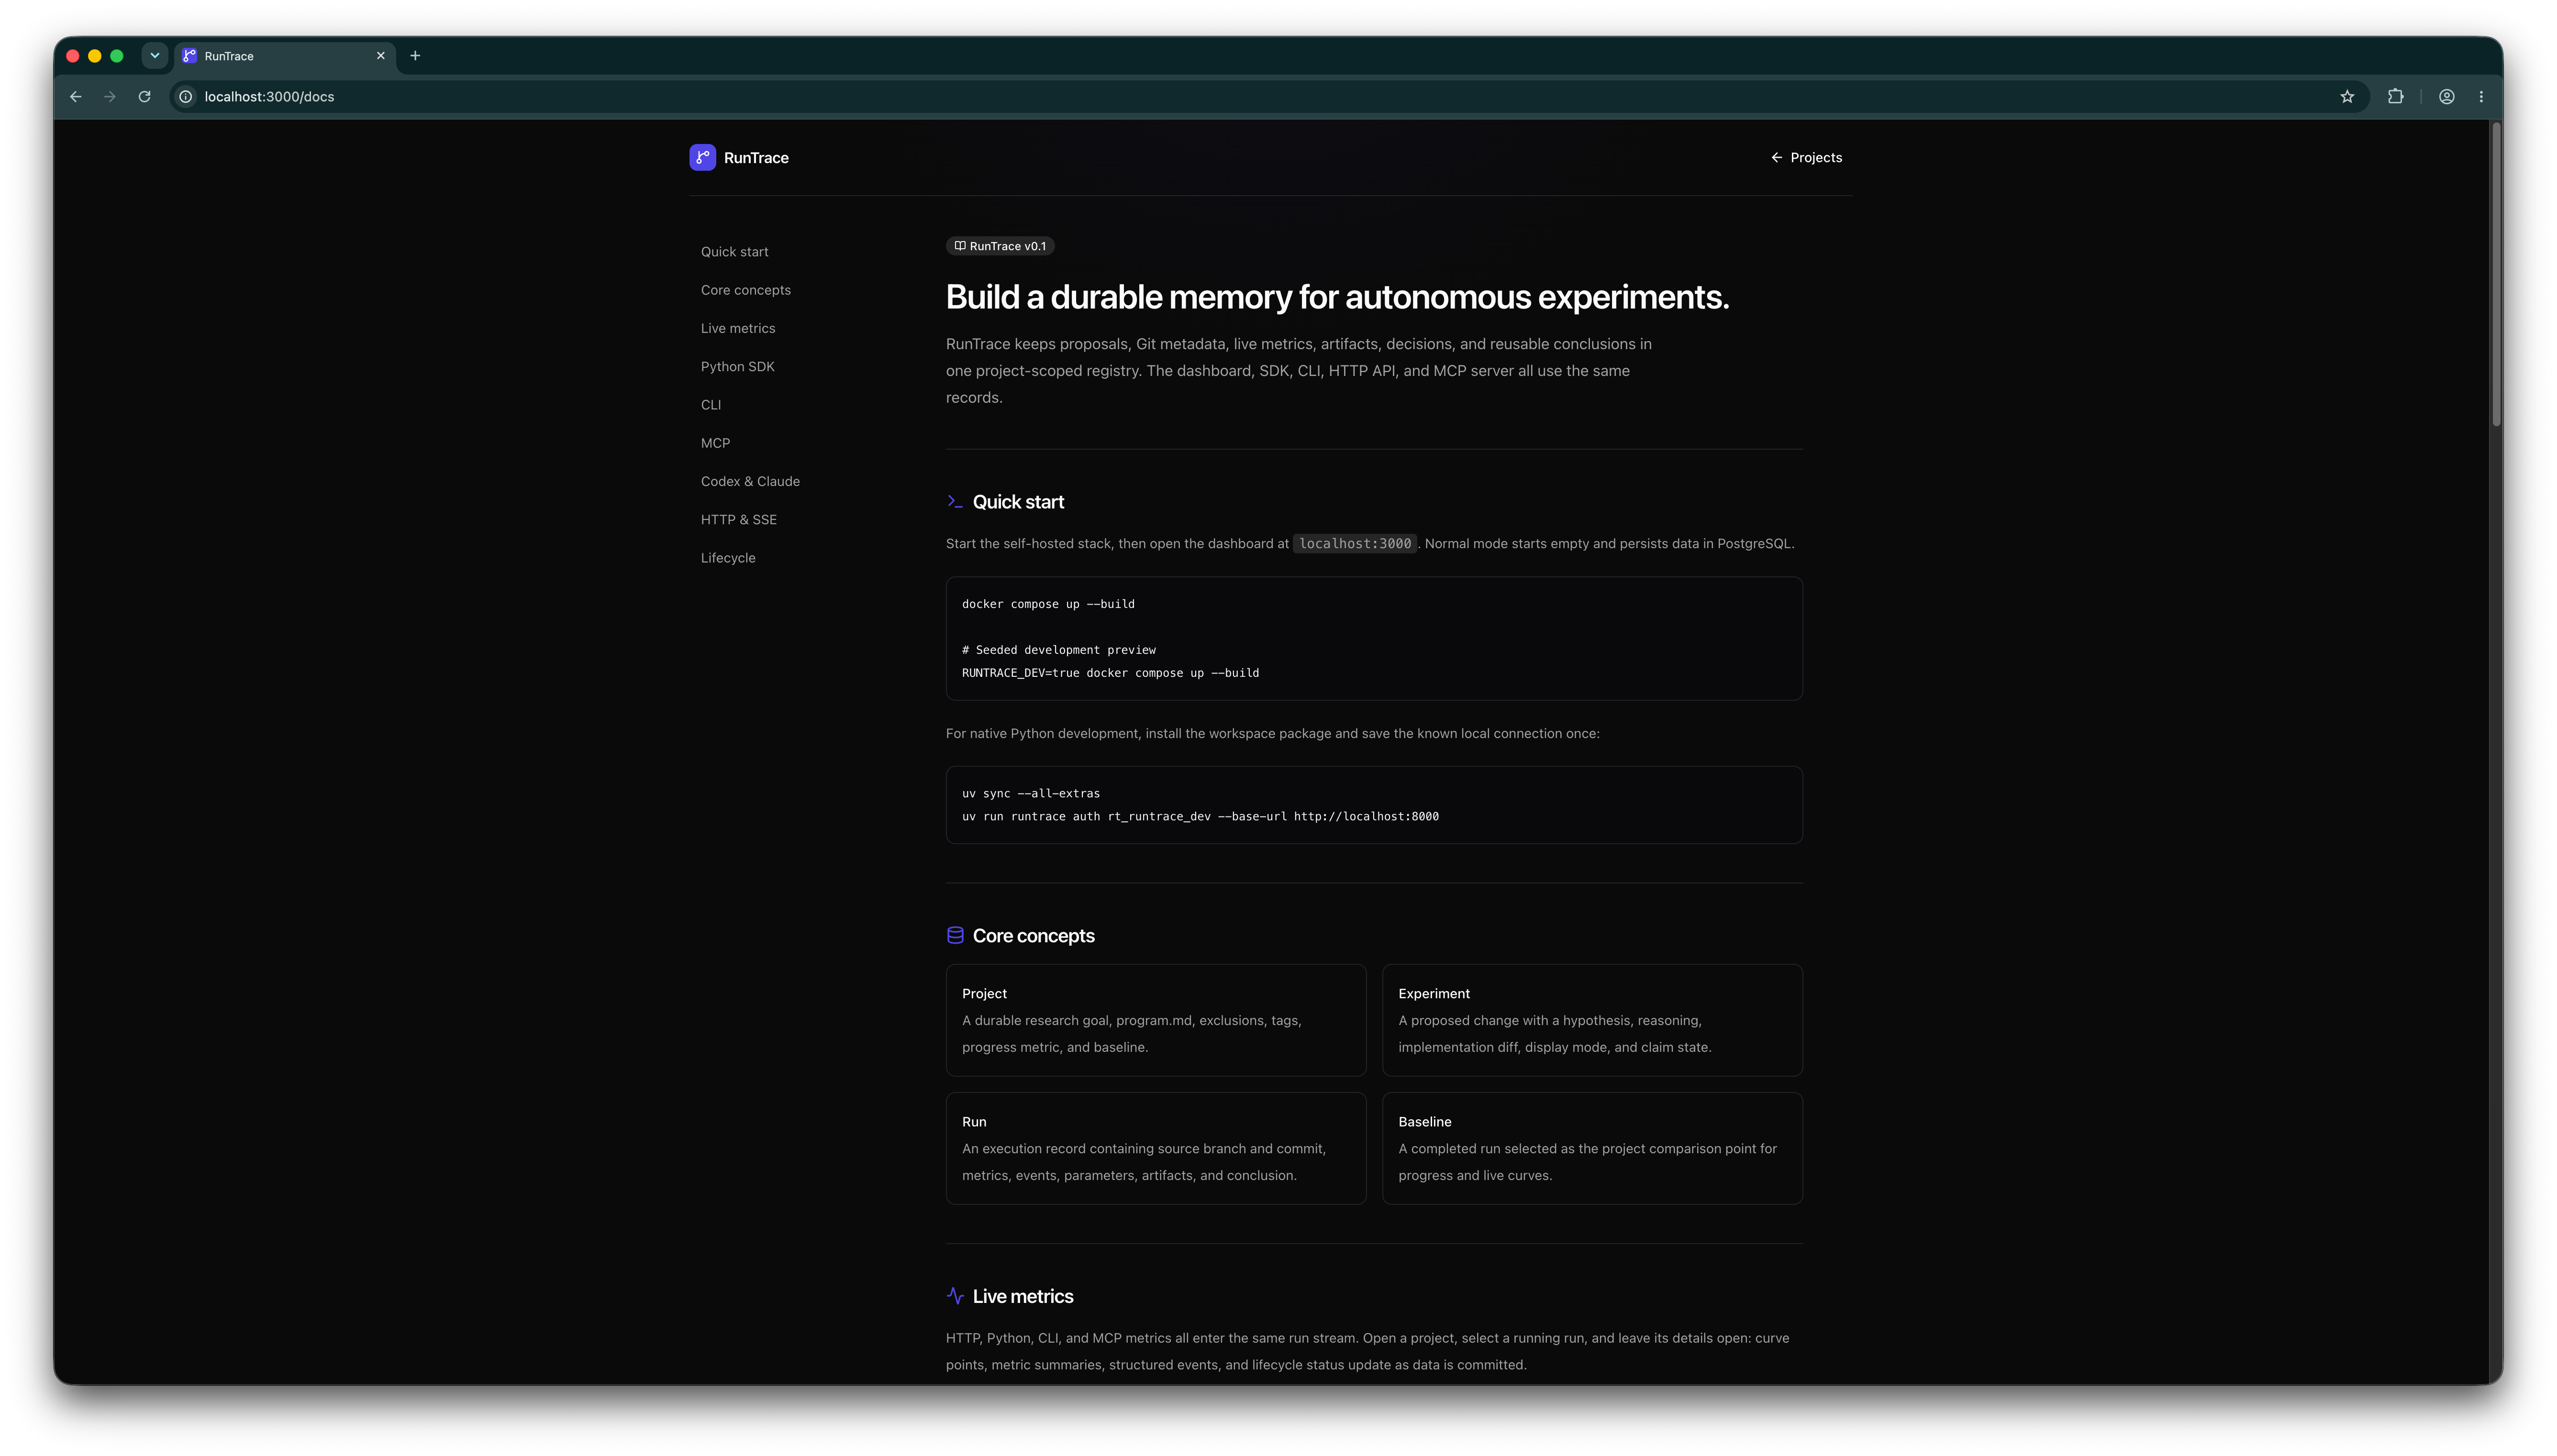The height and width of the screenshot is (1456, 2557).
Task: Click the main page headline text
Action: (x=1337, y=297)
